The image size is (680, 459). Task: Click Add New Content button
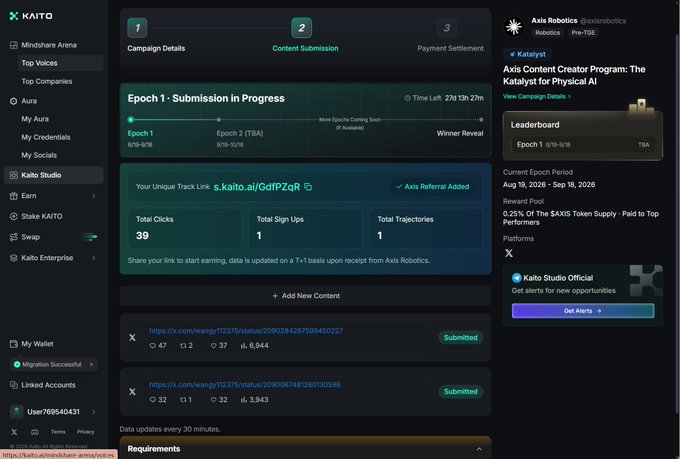pos(305,296)
